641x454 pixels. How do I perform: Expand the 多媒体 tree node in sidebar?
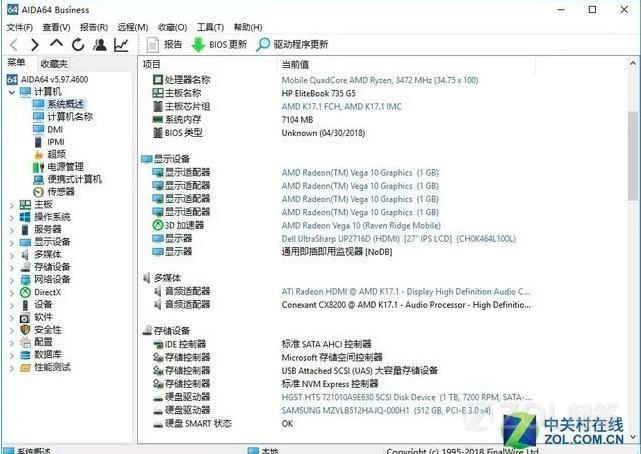(x=11, y=255)
